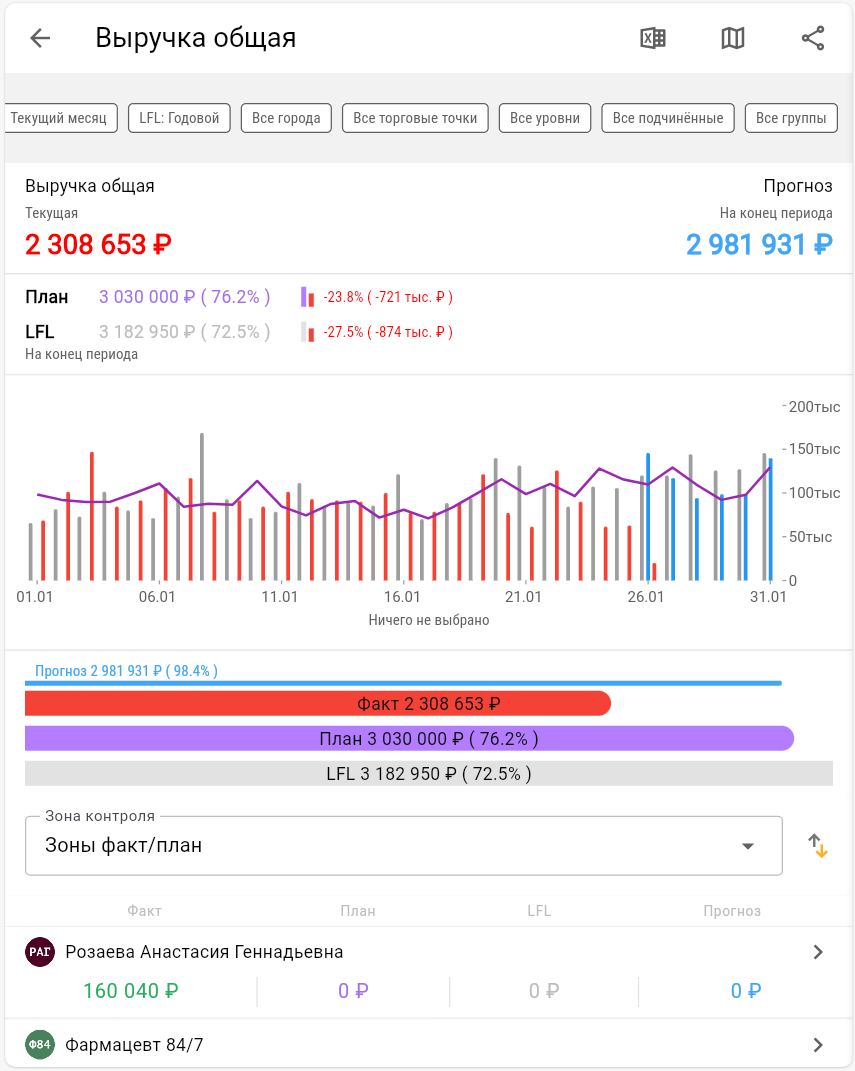
Task: Expand the Фармацевт 84/7 row chevron
Action: pos(818,1045)
